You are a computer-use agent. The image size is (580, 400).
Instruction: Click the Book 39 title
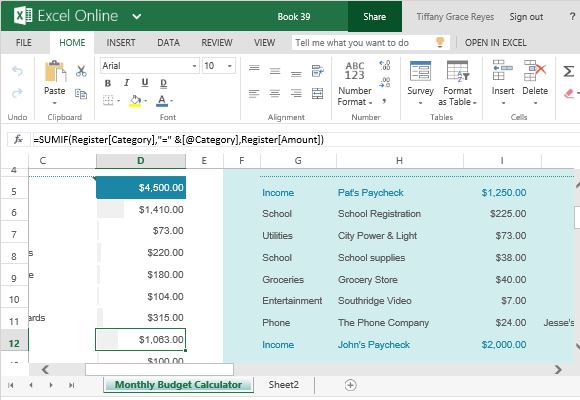pyautogui.click(x=294, y=17)
